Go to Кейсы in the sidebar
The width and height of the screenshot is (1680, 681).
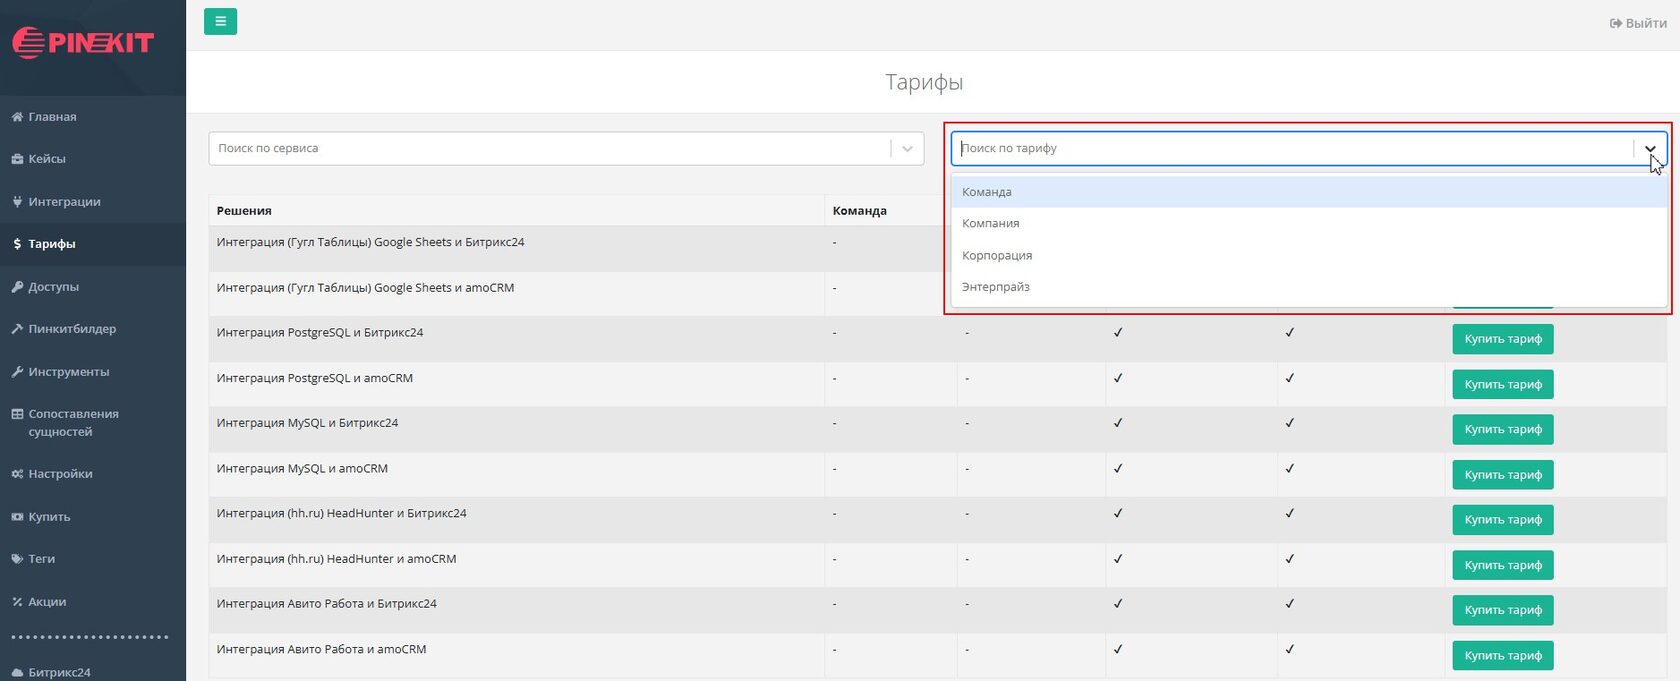[x=93, y=159]
